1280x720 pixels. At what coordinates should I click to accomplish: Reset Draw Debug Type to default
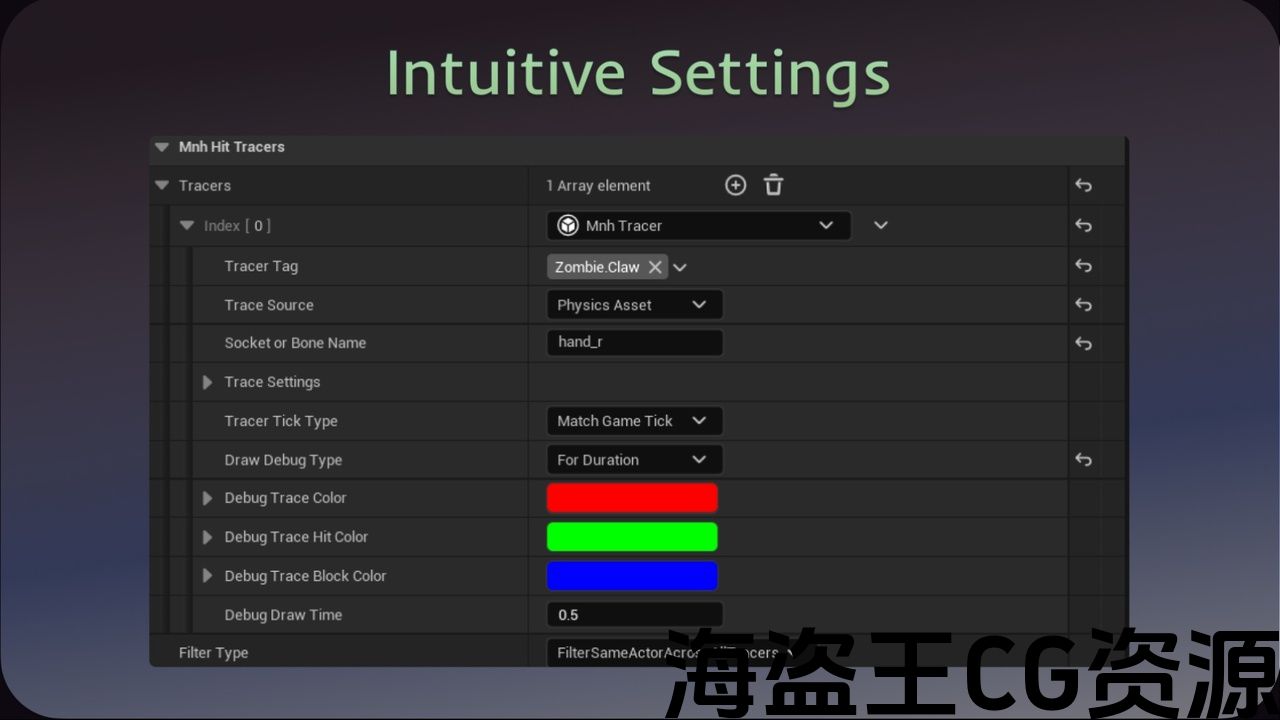pos(1083,460)
